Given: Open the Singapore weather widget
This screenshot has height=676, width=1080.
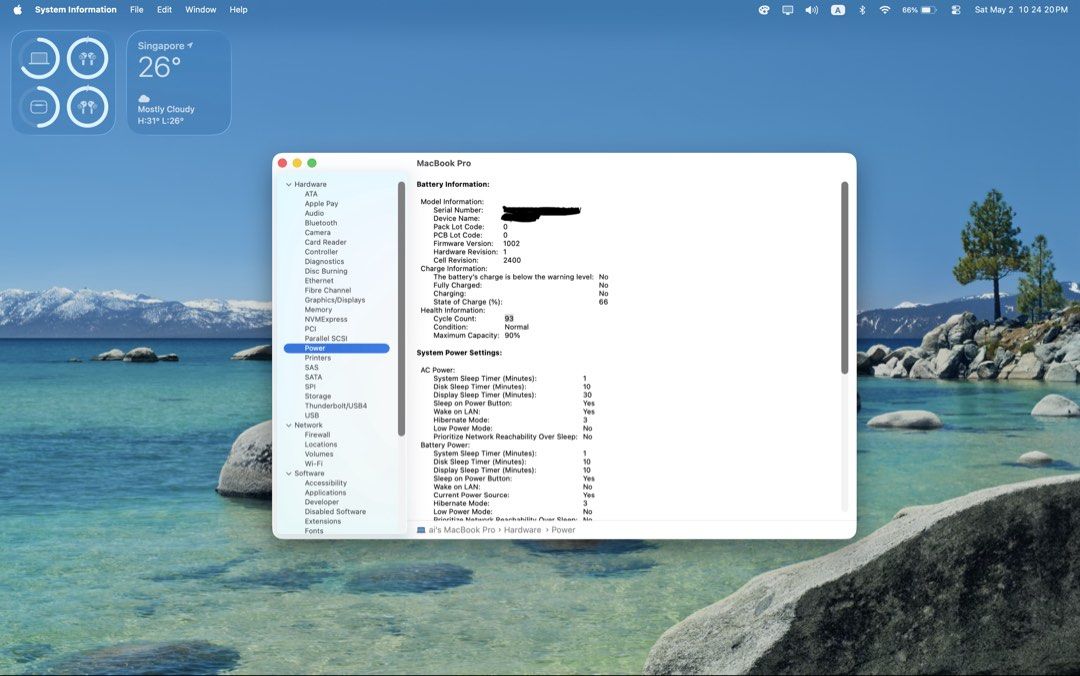Looking at the screenshot, I should coord(179,82).
